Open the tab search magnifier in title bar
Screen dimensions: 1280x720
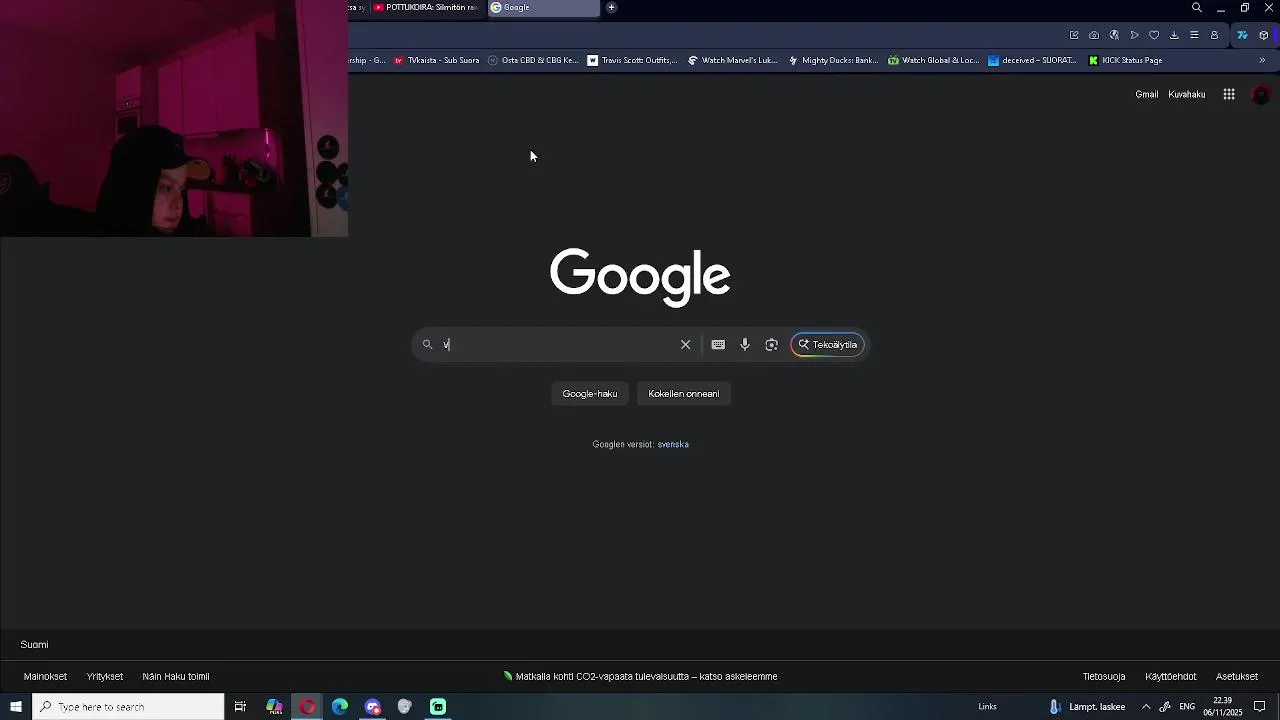(x=1197, y=7)
